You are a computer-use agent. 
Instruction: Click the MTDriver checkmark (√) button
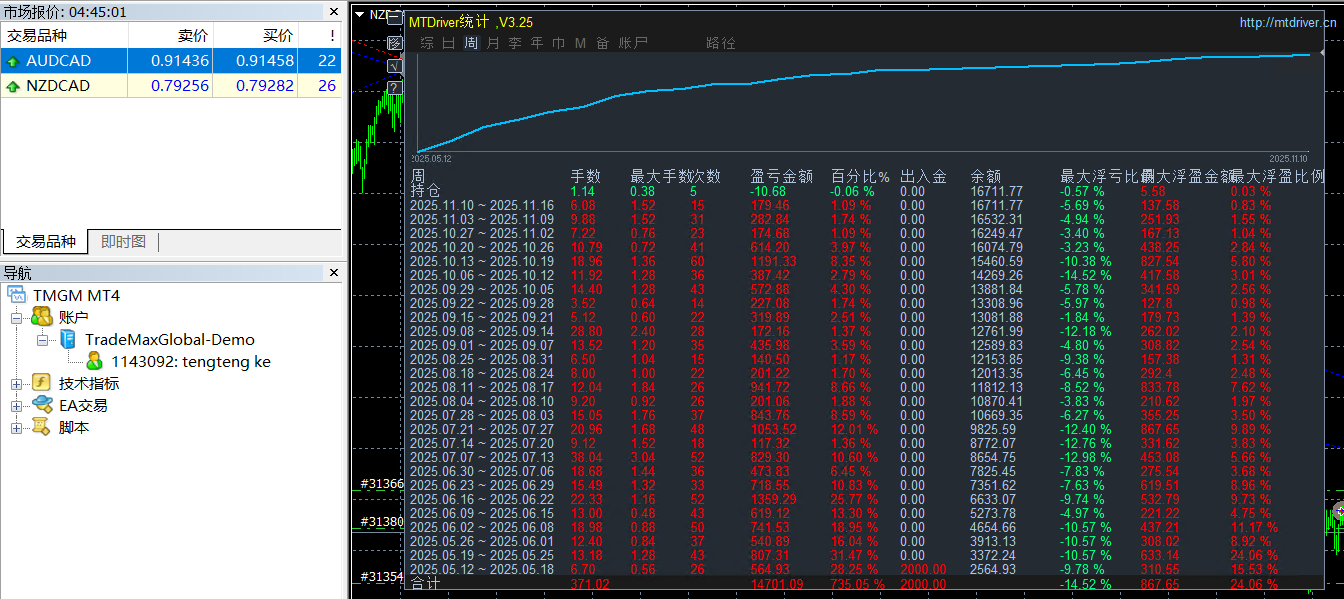coord(394,66)
